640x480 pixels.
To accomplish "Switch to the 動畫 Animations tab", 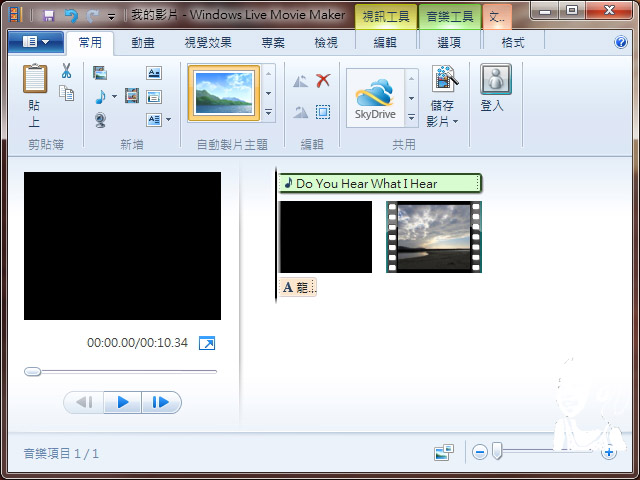I will (143, 42).
